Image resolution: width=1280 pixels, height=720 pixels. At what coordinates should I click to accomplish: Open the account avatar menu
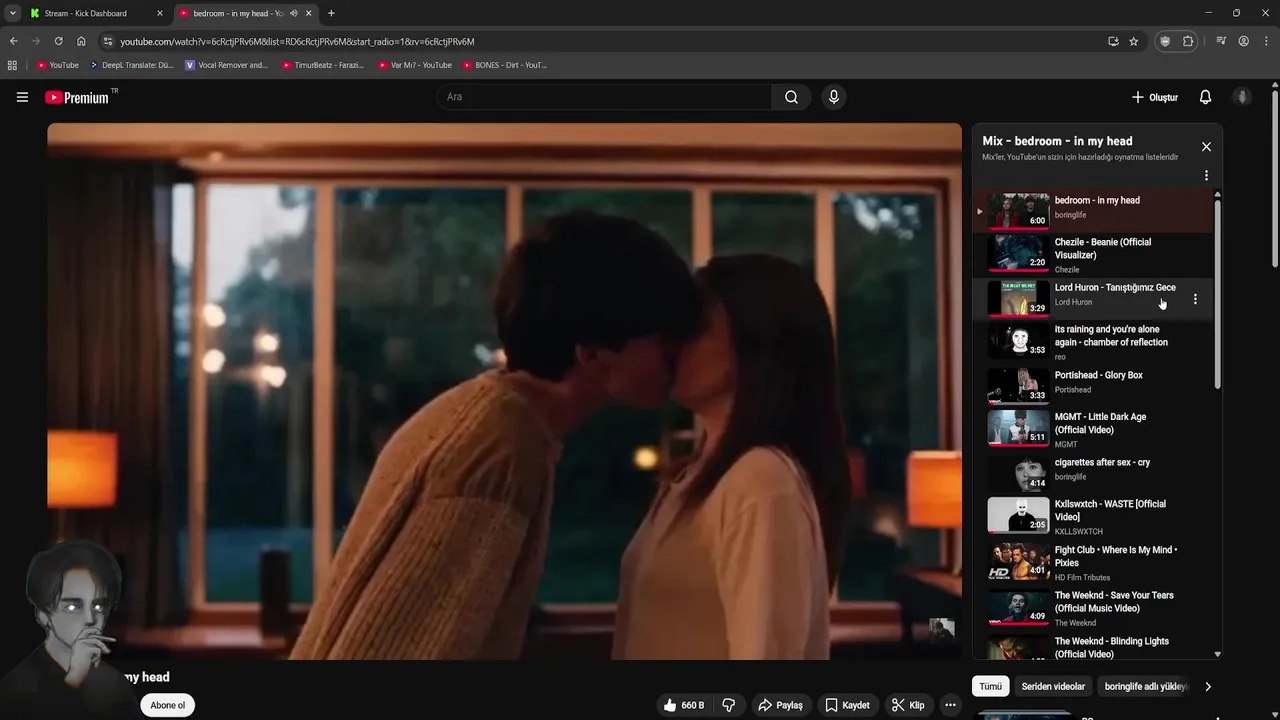point(1242,97)
